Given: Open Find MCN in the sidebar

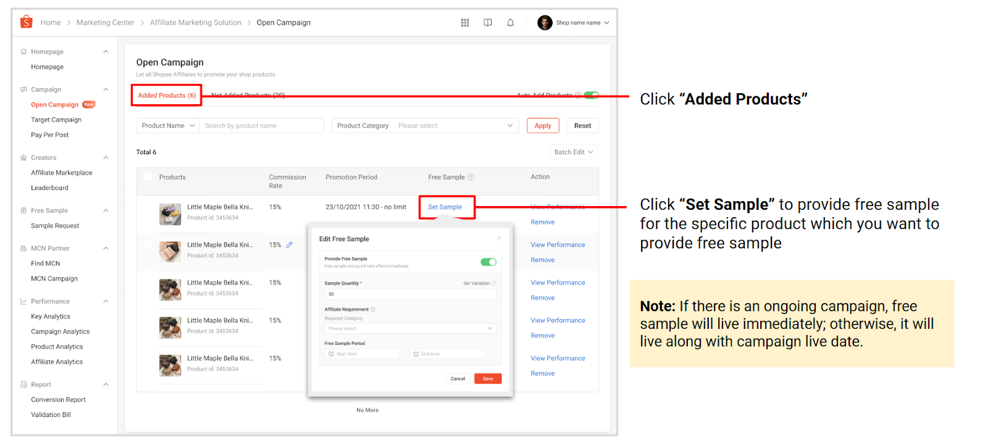Looking at the screenshot, I should click(45, 263).
